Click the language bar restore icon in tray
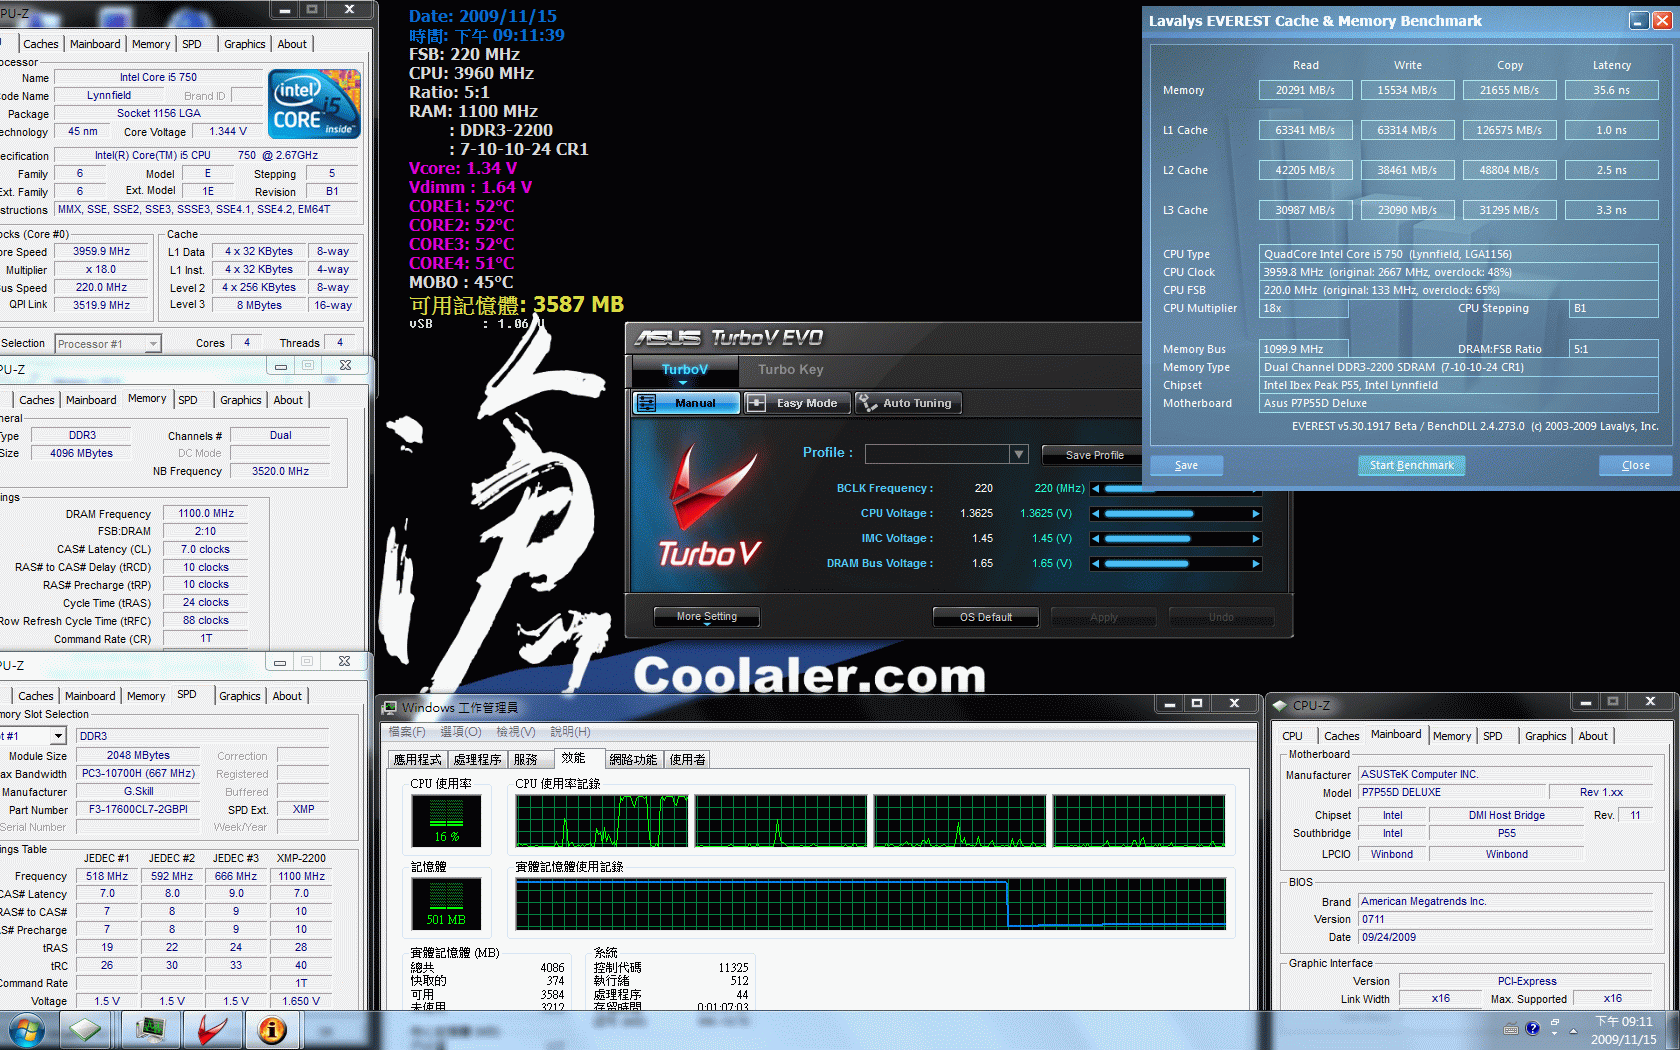 pyautogui.click(x=1555, y=1022)
